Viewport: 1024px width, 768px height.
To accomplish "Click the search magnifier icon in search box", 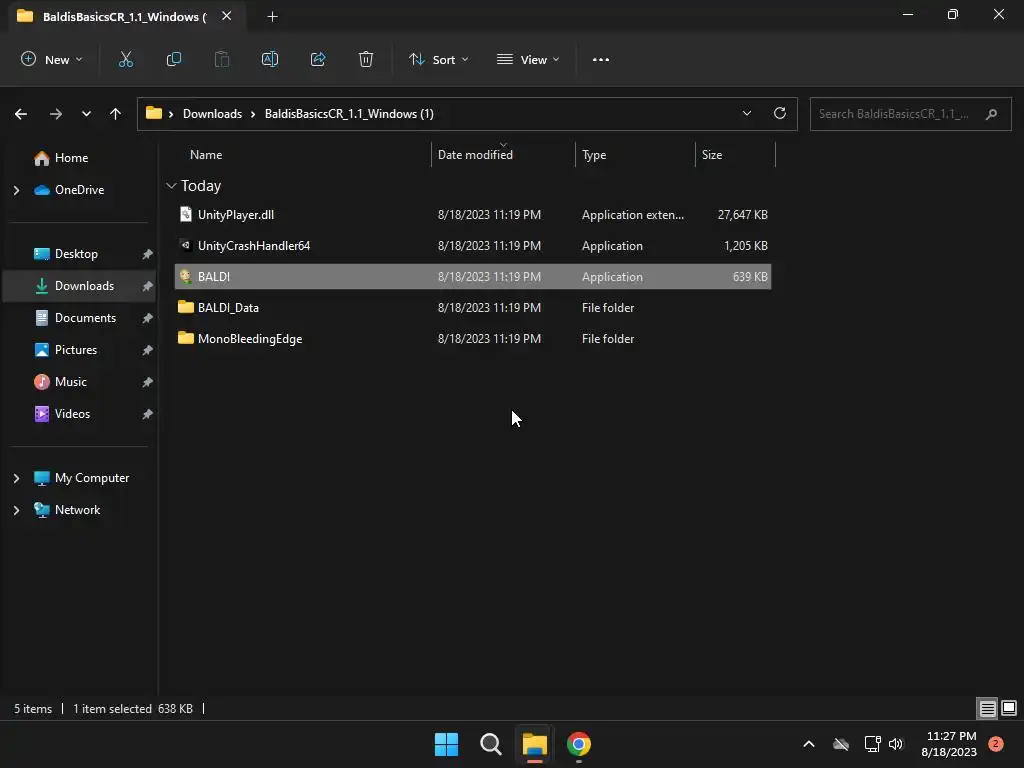I will coord(991,114).
